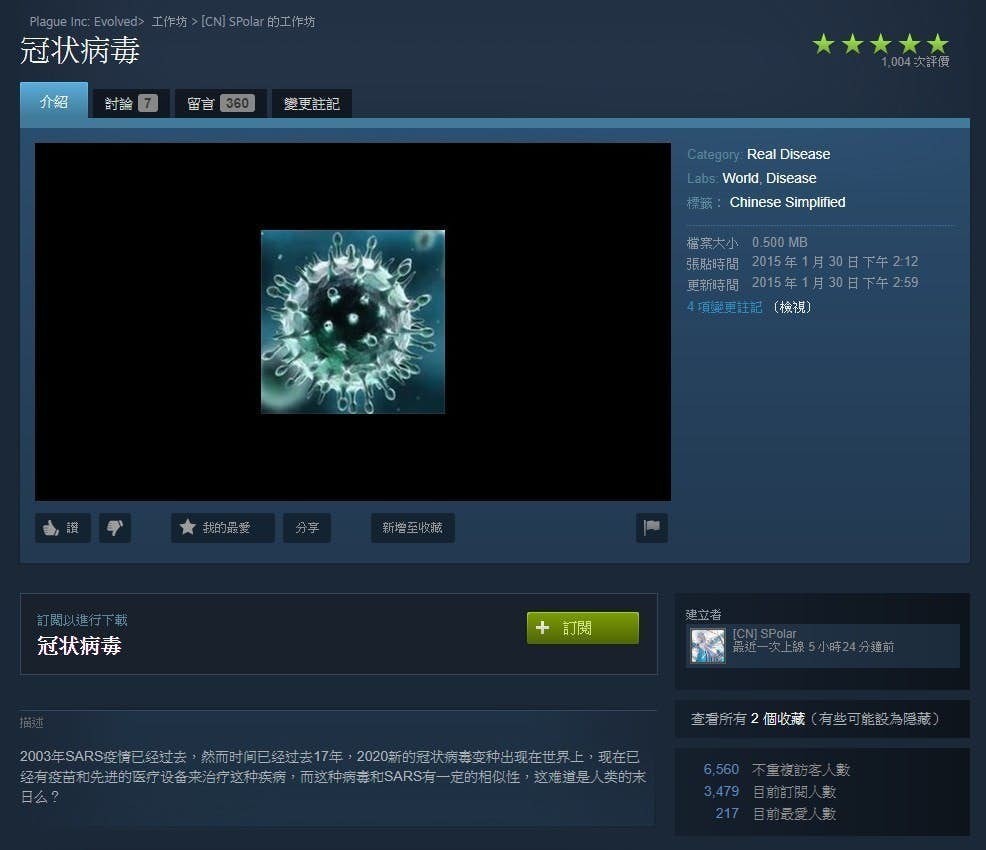986x850 pixels.
Task: Open creator profile [CN] SPolar
Action: pyautogui.click(x=766, y=632)
